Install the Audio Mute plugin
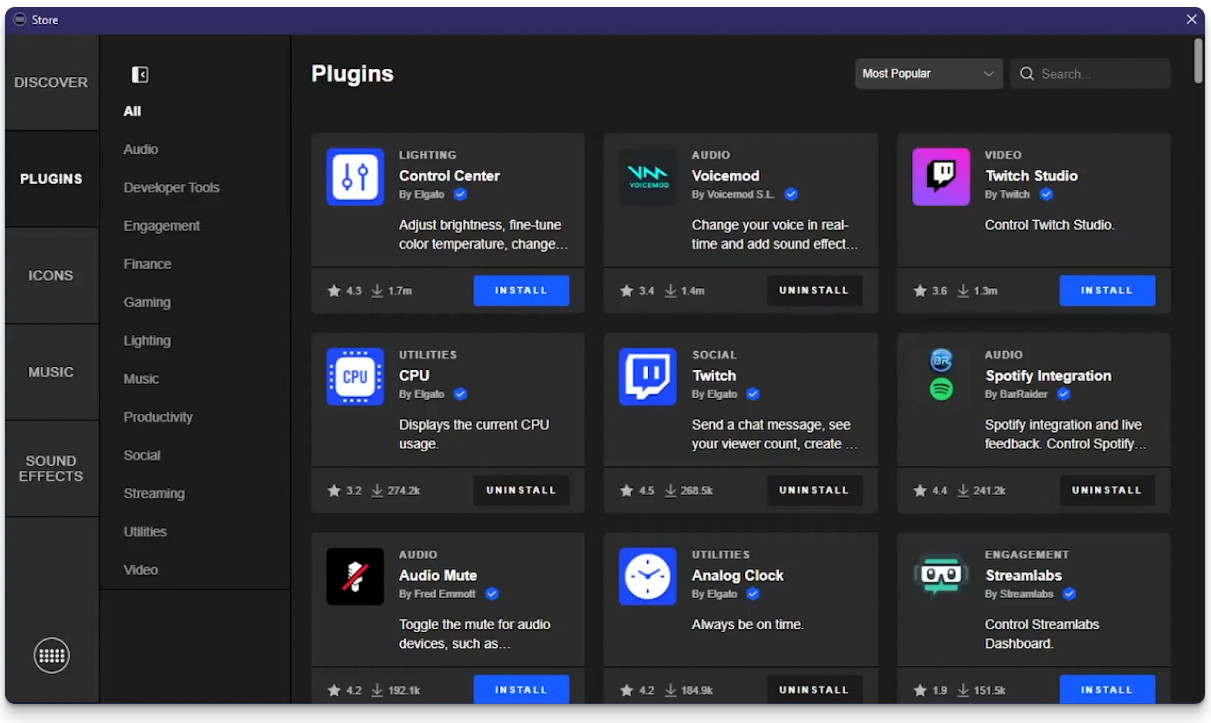This screenshot has height=723, width=1211. [521, 690]
